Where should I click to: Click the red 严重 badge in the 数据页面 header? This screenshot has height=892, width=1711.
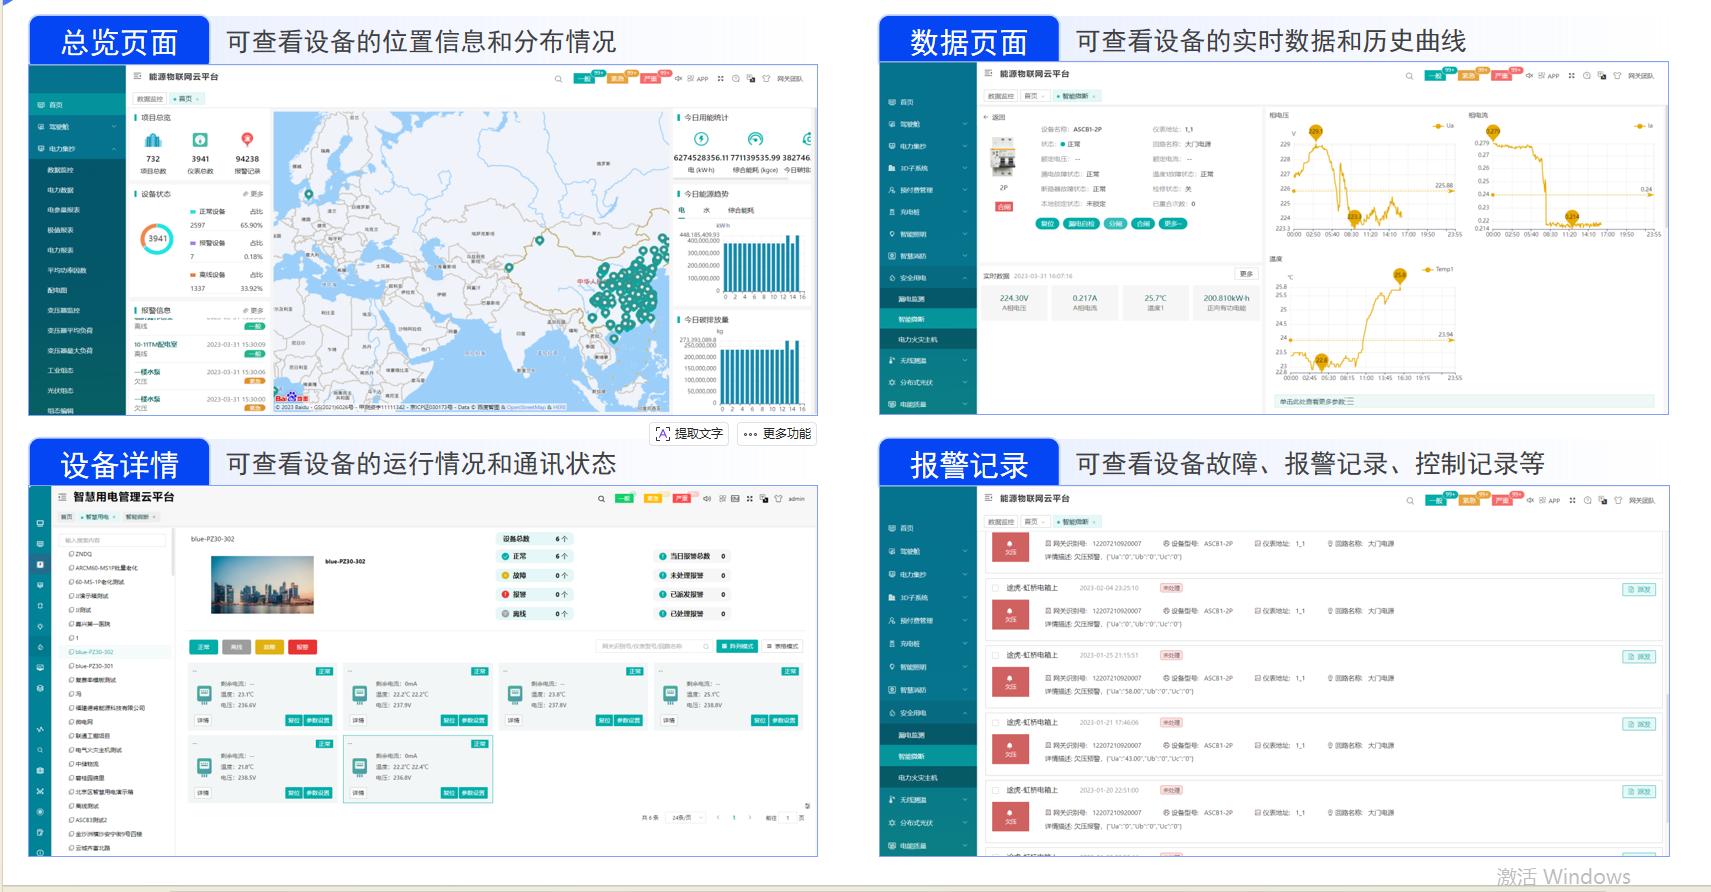1503,76
